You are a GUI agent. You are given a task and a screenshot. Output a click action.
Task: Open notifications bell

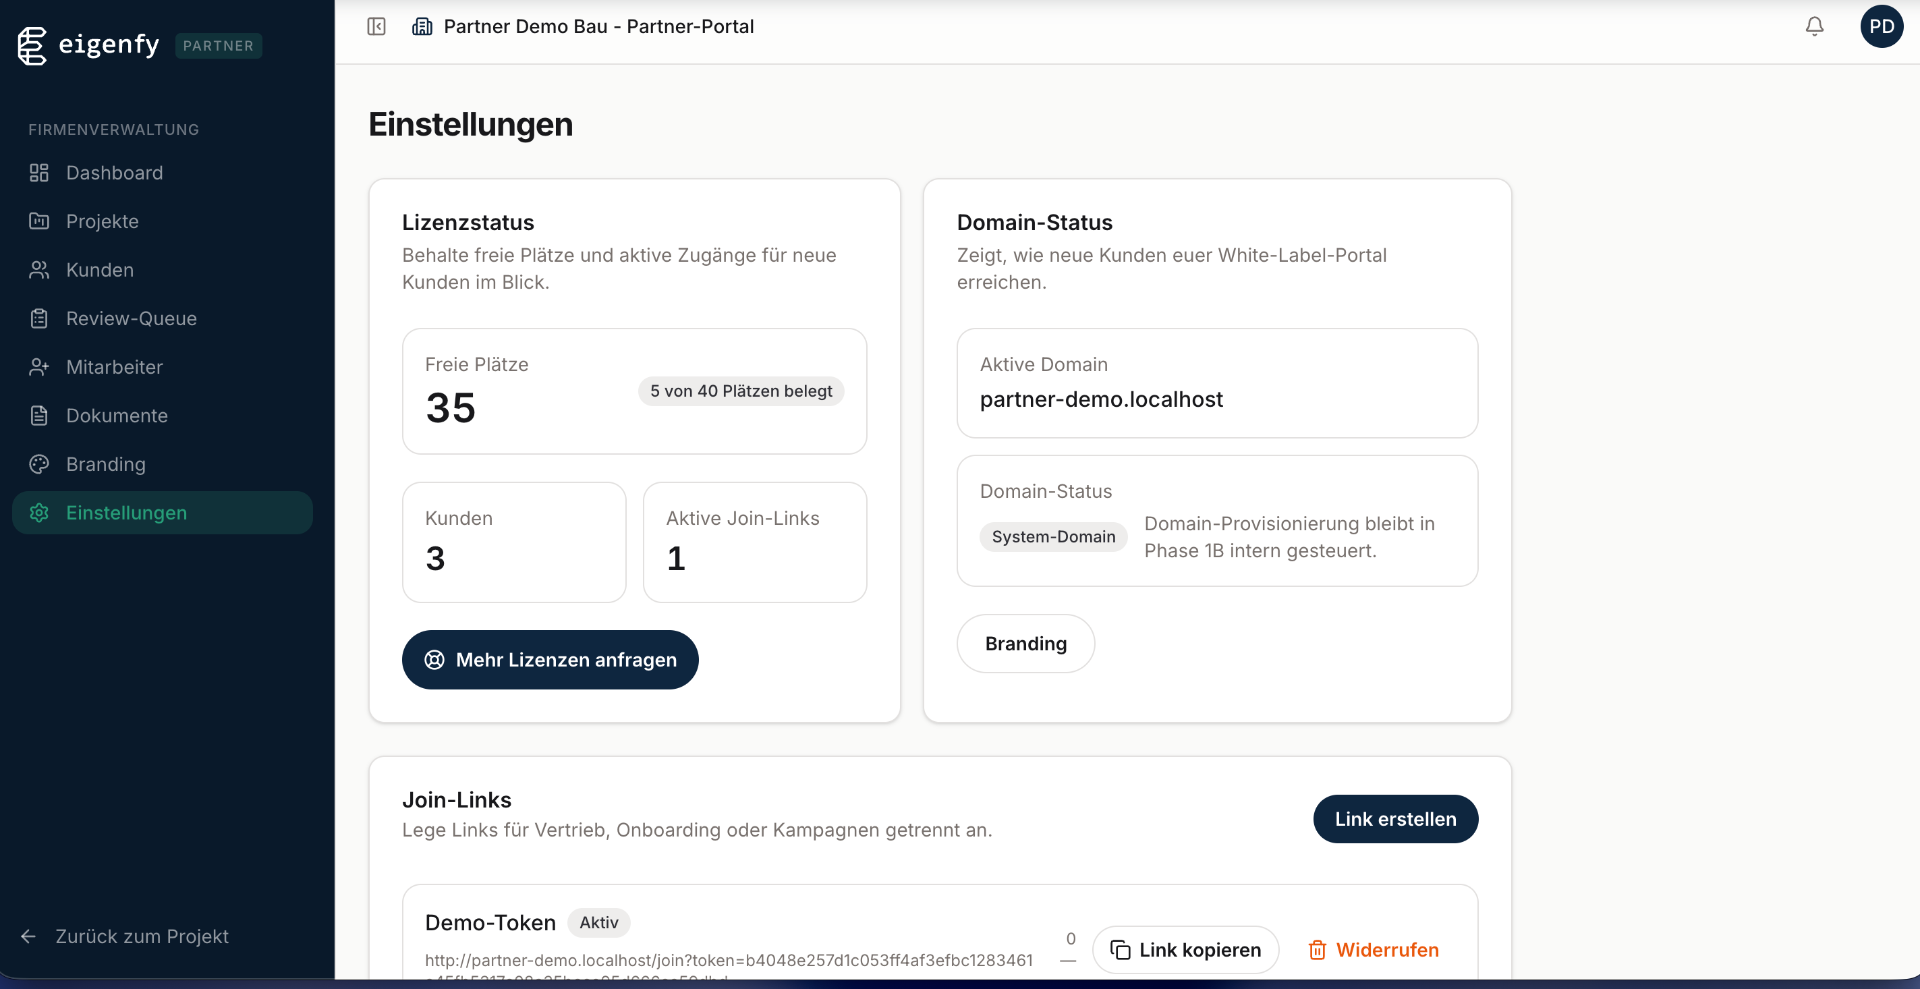[1814, 27]
